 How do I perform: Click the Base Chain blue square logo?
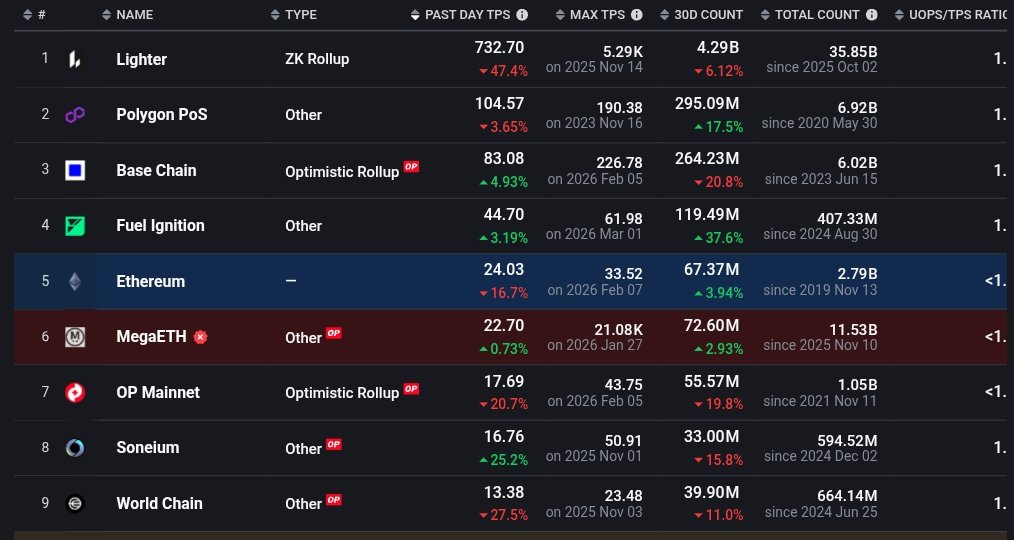pyautogui.click(x=75, y=170)
